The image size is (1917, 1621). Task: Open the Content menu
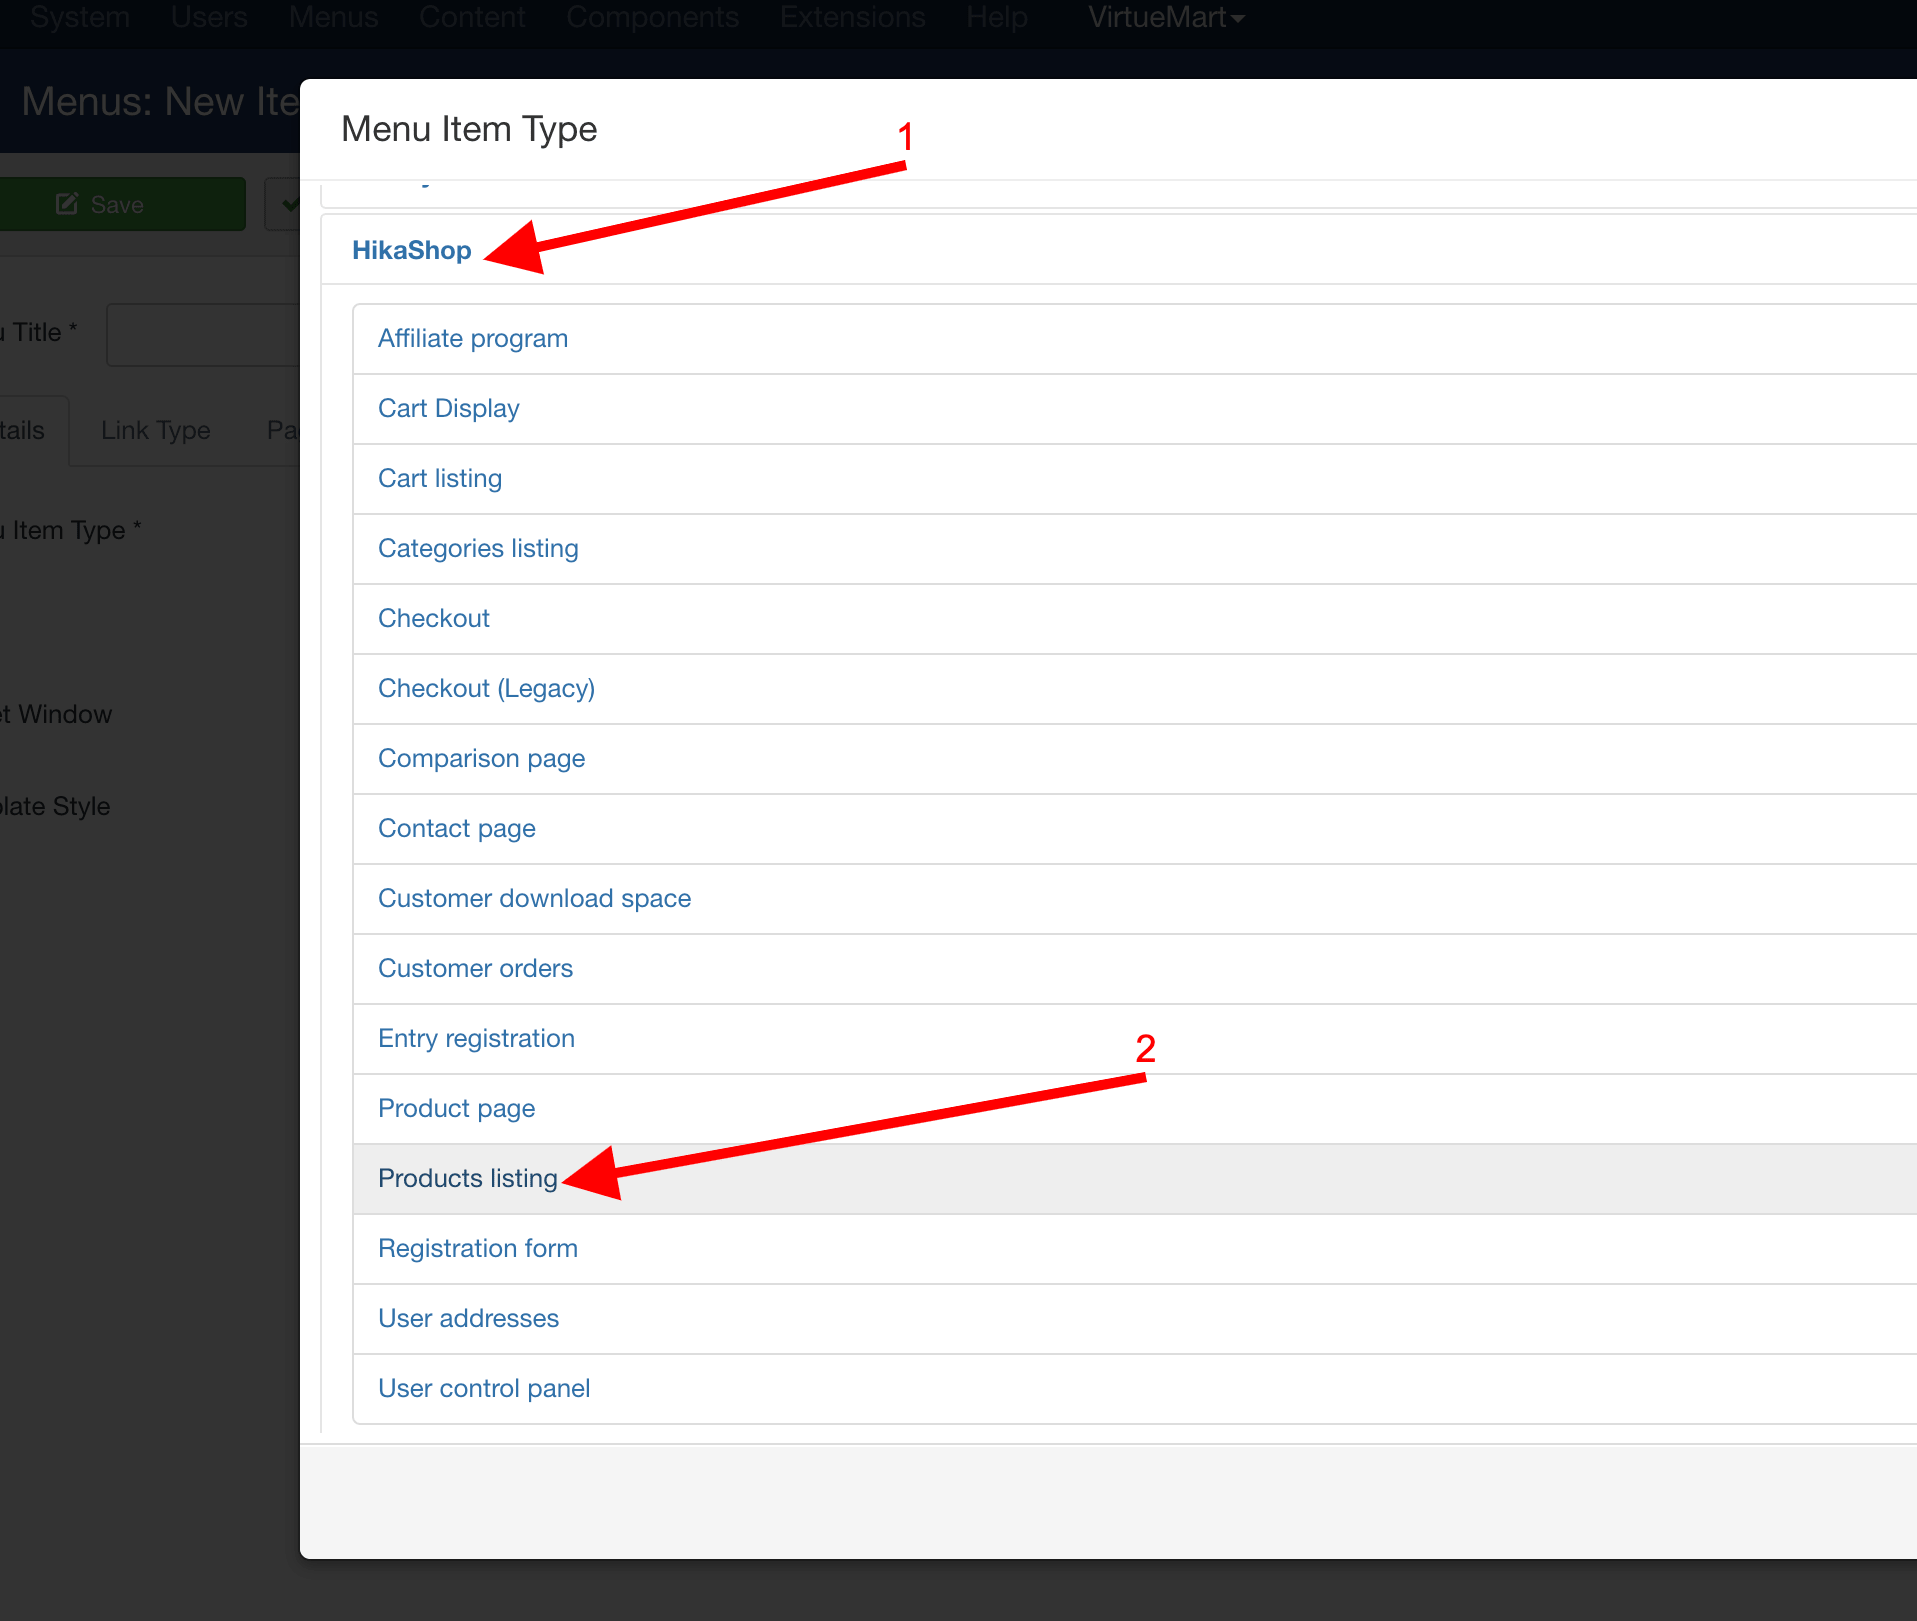[472, 17]
